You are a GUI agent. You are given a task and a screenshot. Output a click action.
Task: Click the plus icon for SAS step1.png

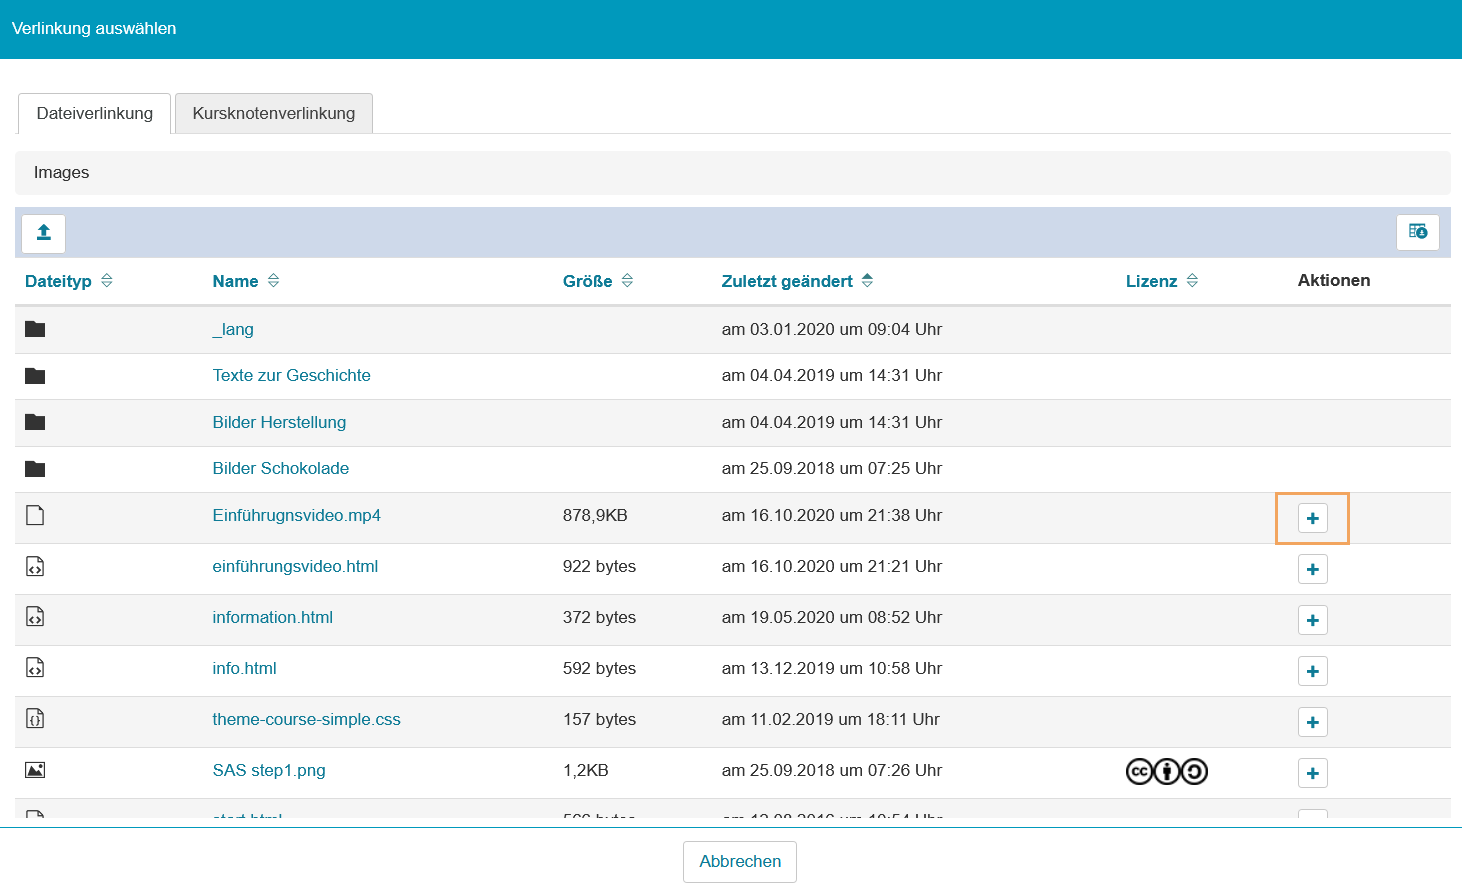(x=1312, y=773)
